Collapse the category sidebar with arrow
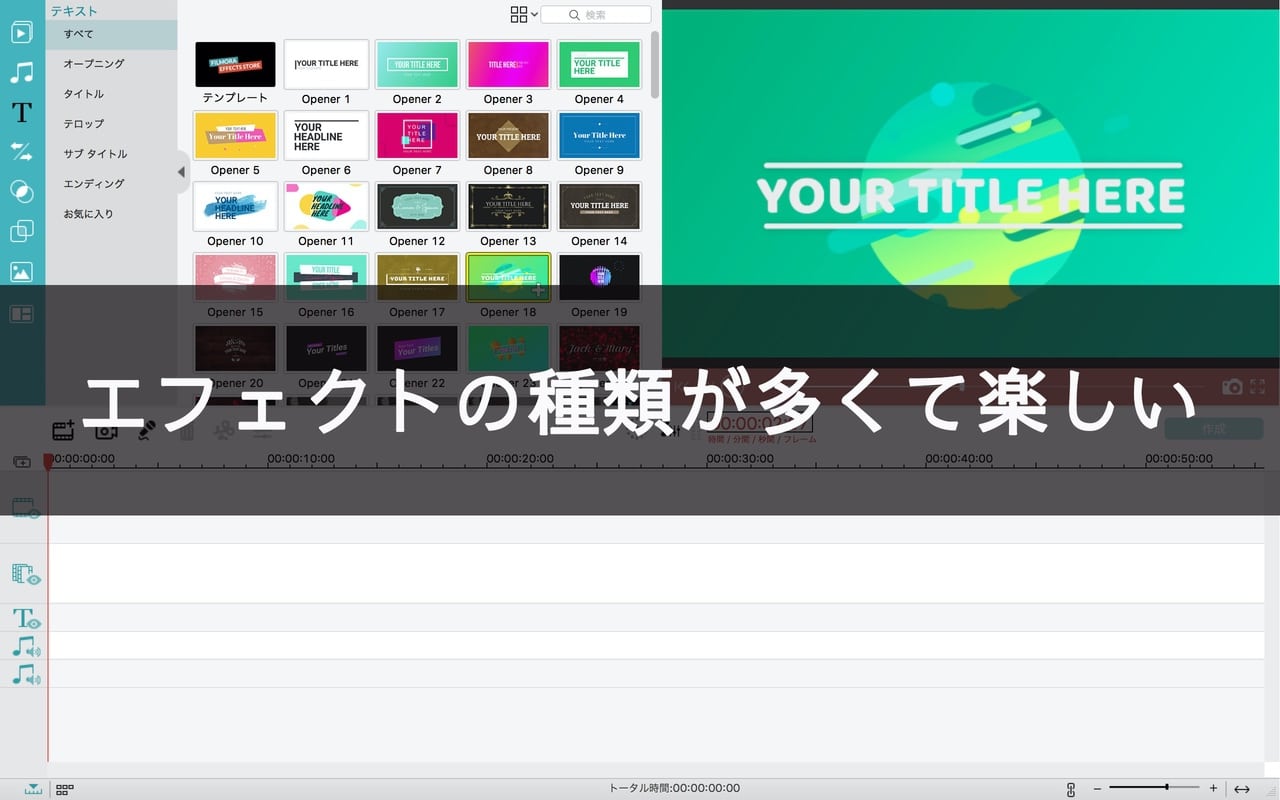 pos(181,172)
